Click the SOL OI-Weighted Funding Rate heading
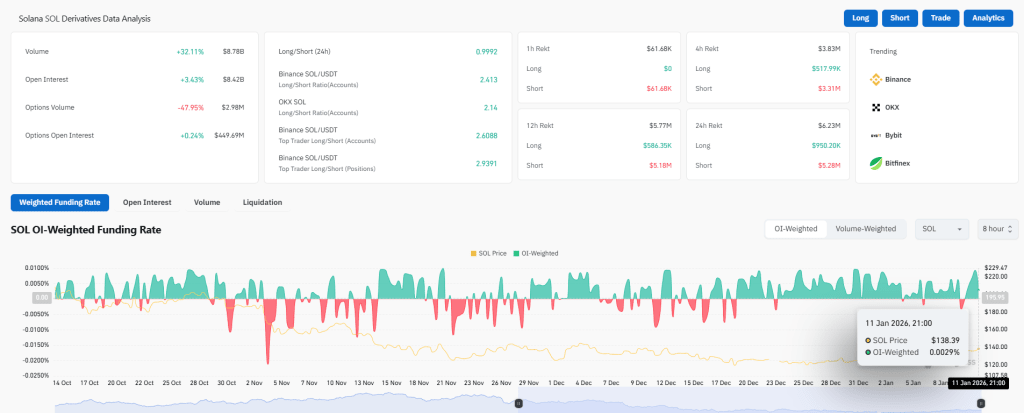 [x=86, y=230]
